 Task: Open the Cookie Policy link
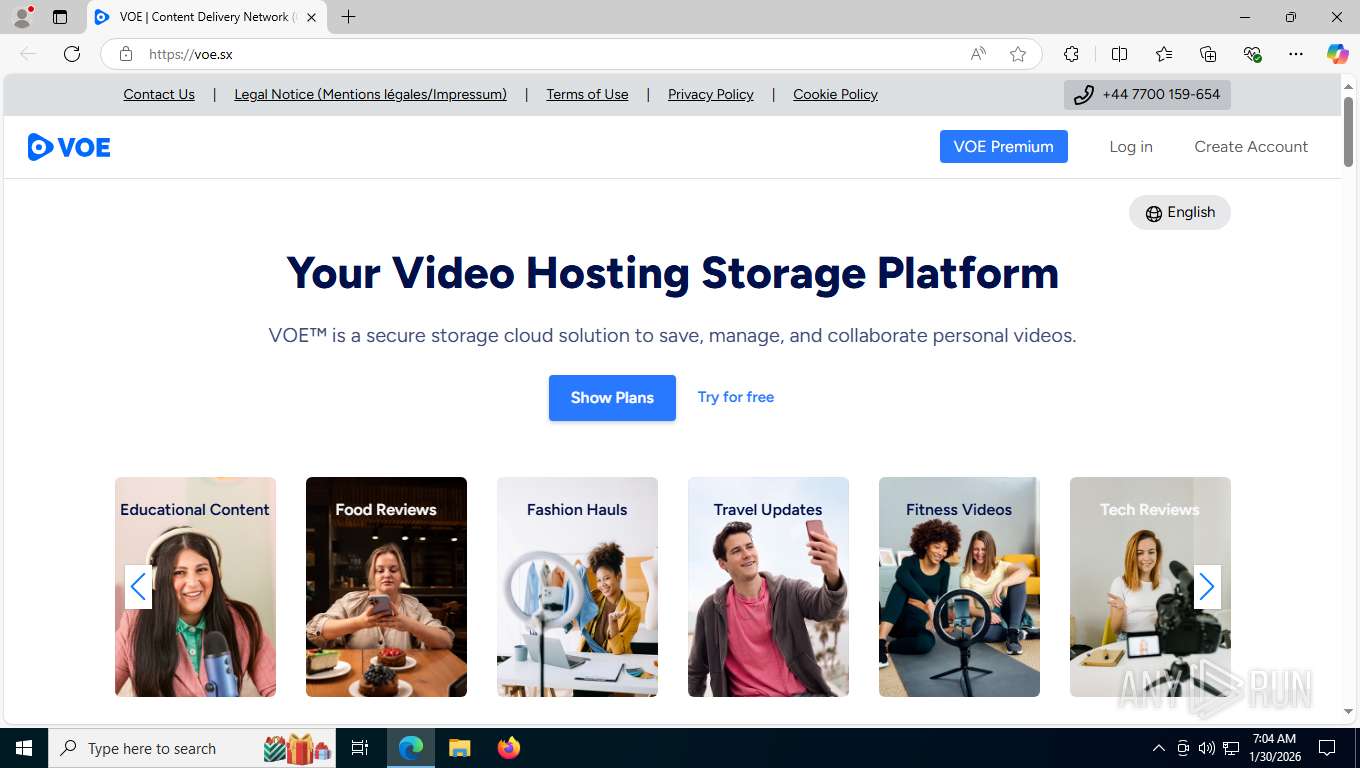click(835, 94)
